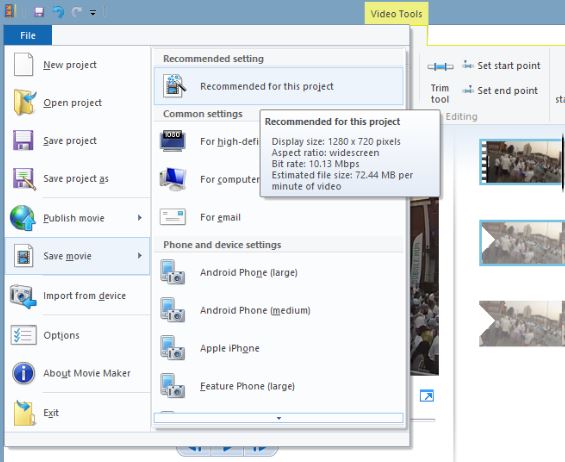The width and height of the screenshot is (565, 462).
Task: Select Save project as menu entry
Action: click(x=77, y=178)
